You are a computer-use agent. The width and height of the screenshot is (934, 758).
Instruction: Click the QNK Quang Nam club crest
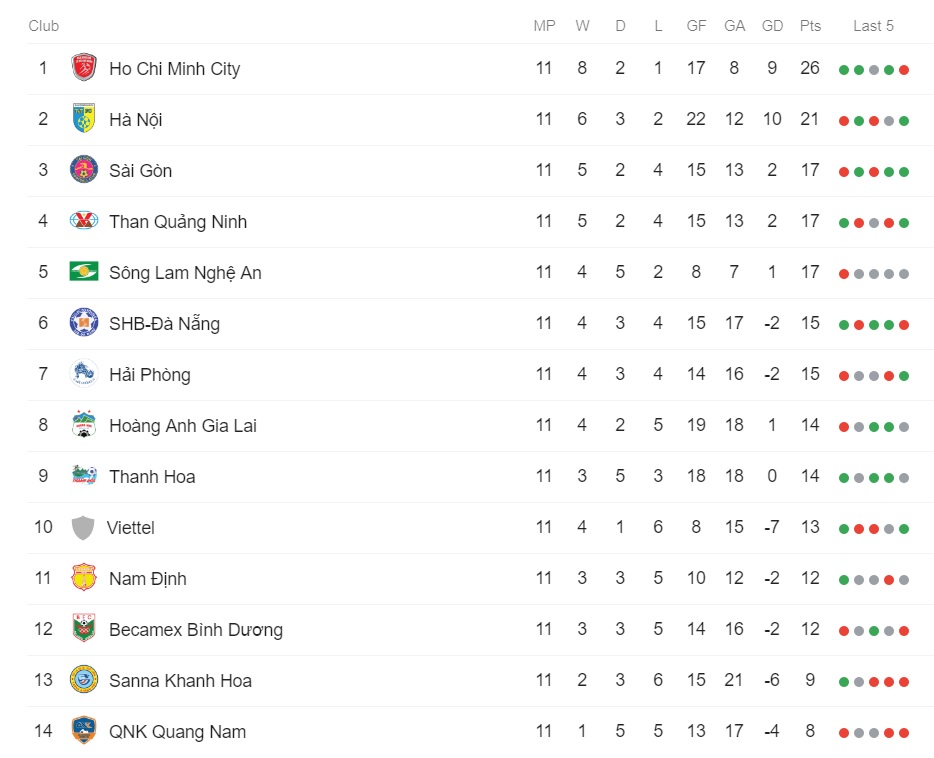[x=84, y=731]
